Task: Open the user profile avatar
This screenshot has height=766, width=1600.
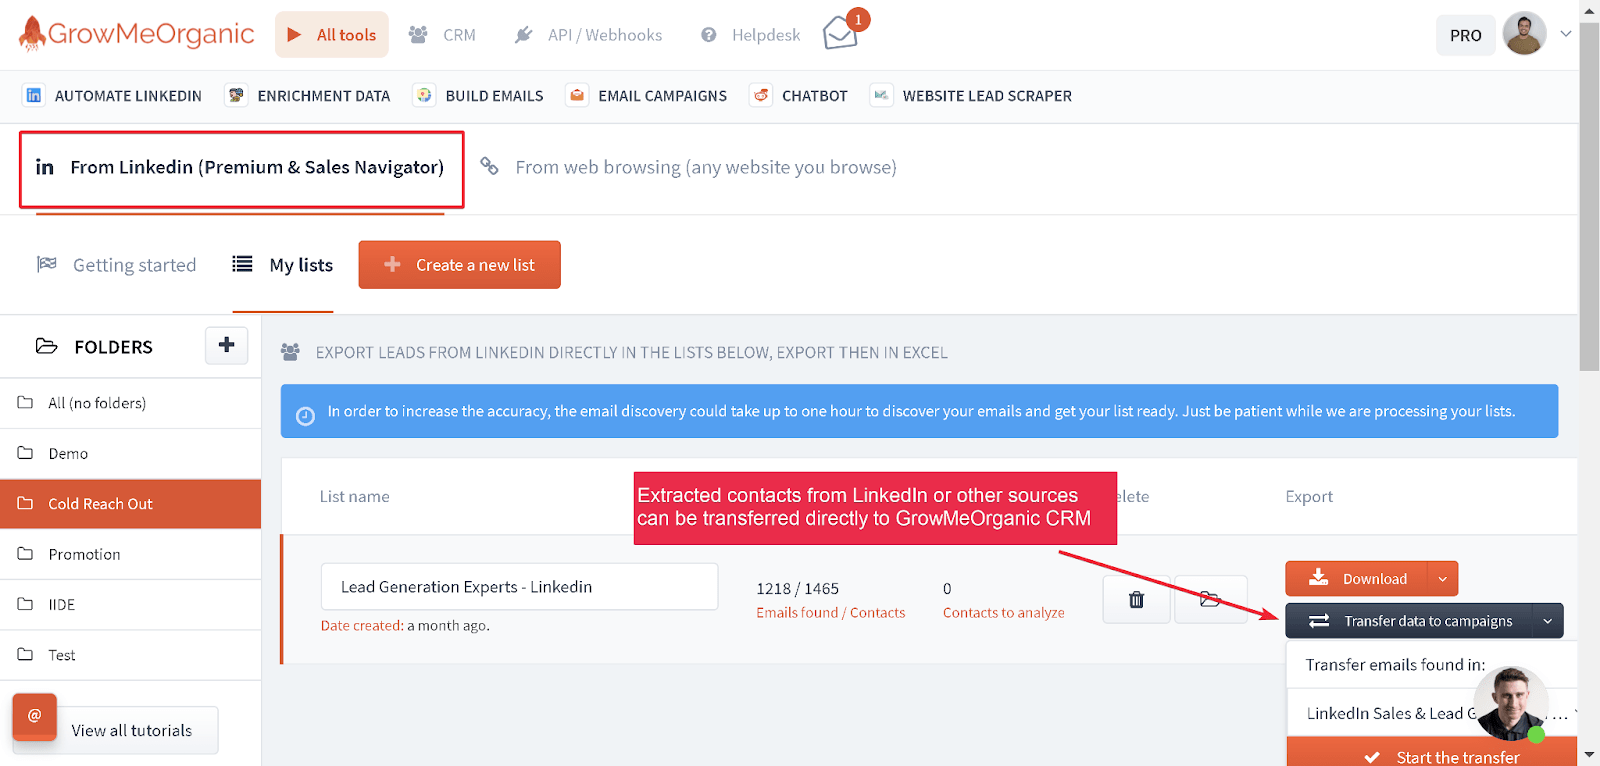Action: pos(1524,34)
